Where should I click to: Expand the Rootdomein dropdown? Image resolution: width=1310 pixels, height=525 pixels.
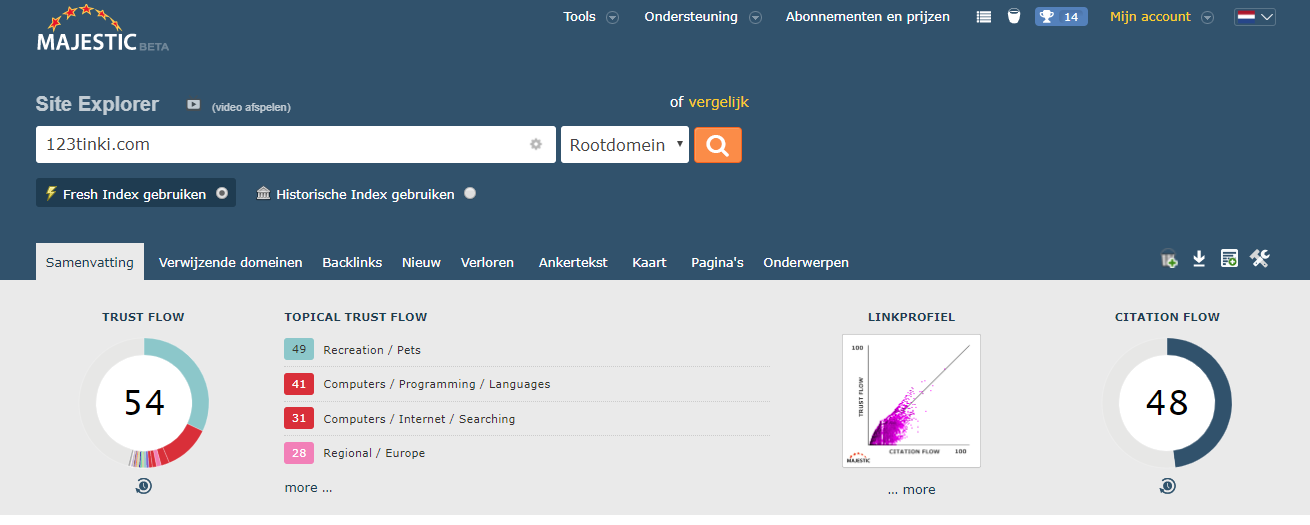pyautogui.click(x=625, y=145)
